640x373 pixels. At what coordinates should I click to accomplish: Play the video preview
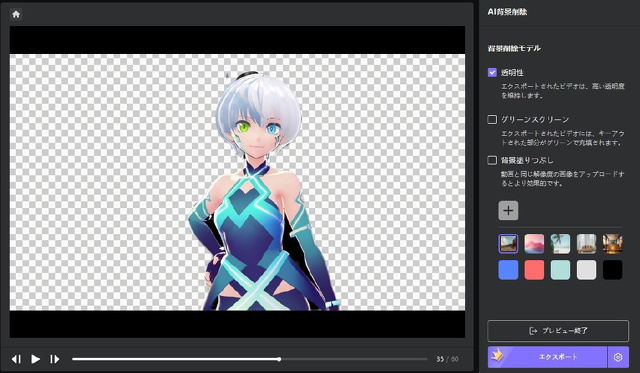coord(36,359)
